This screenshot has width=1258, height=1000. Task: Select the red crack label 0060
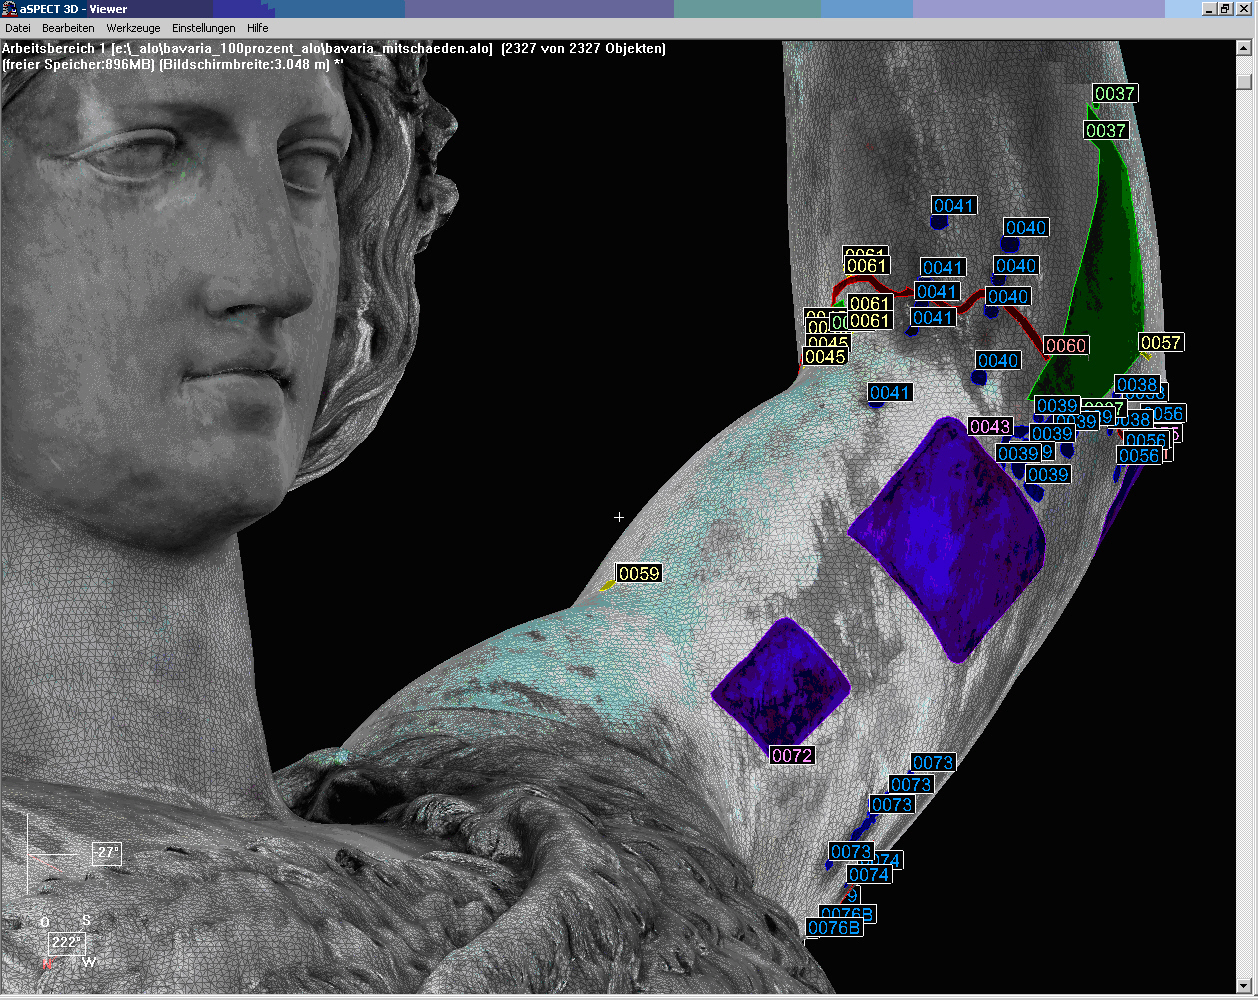click(1066, 345)
